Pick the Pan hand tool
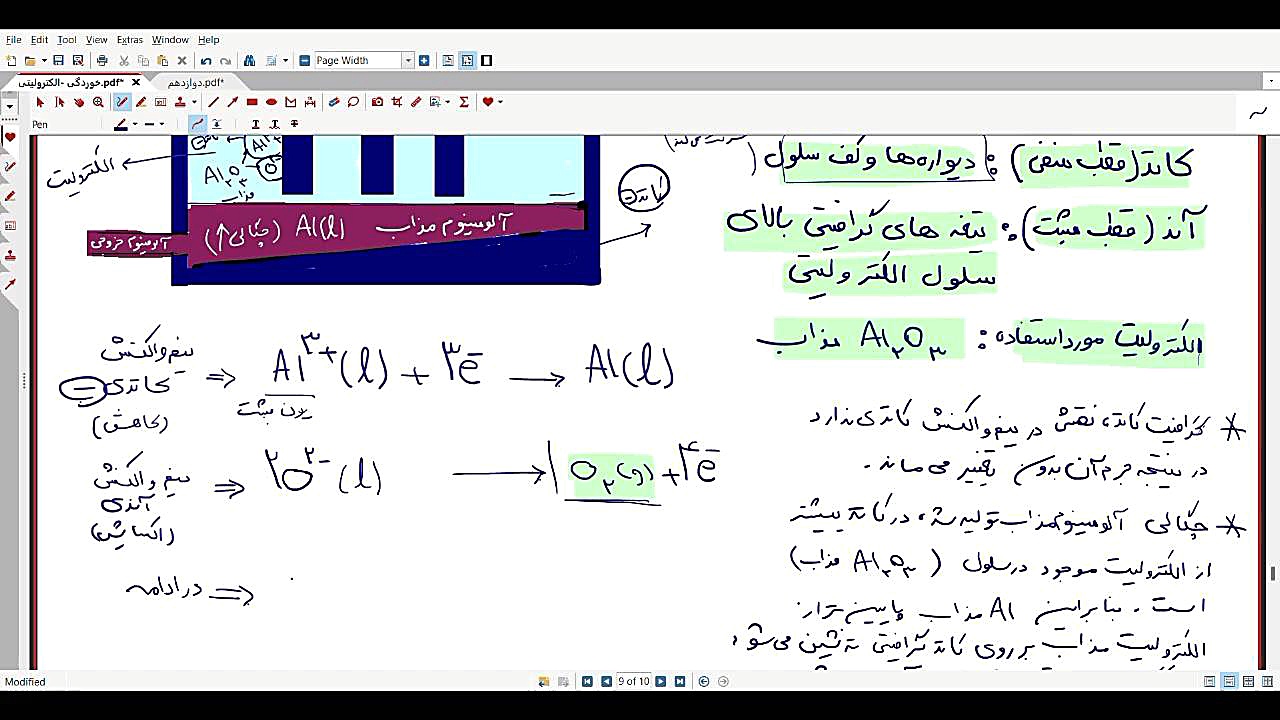 click(79, 102)
